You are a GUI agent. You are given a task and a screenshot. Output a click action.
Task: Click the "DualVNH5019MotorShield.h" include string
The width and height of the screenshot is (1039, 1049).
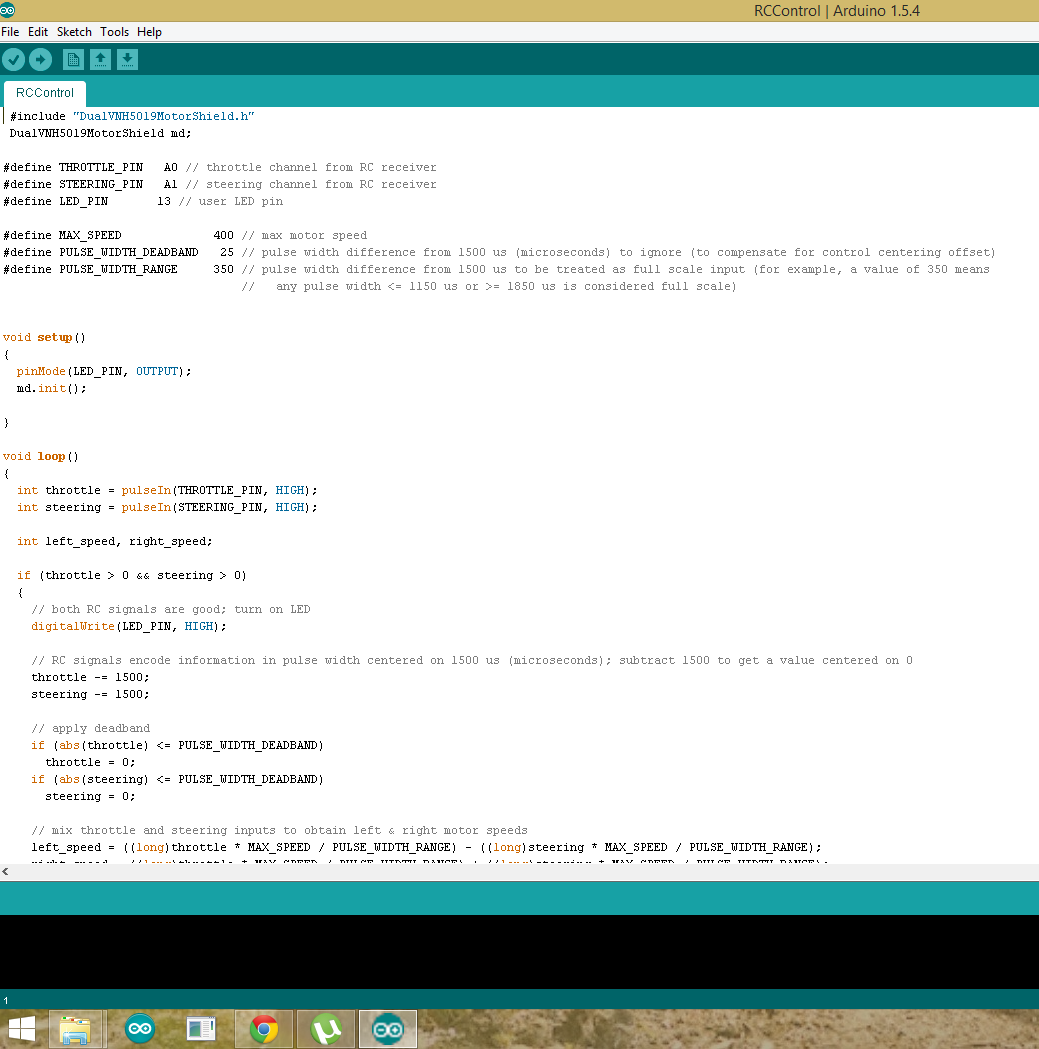[164, 116]
